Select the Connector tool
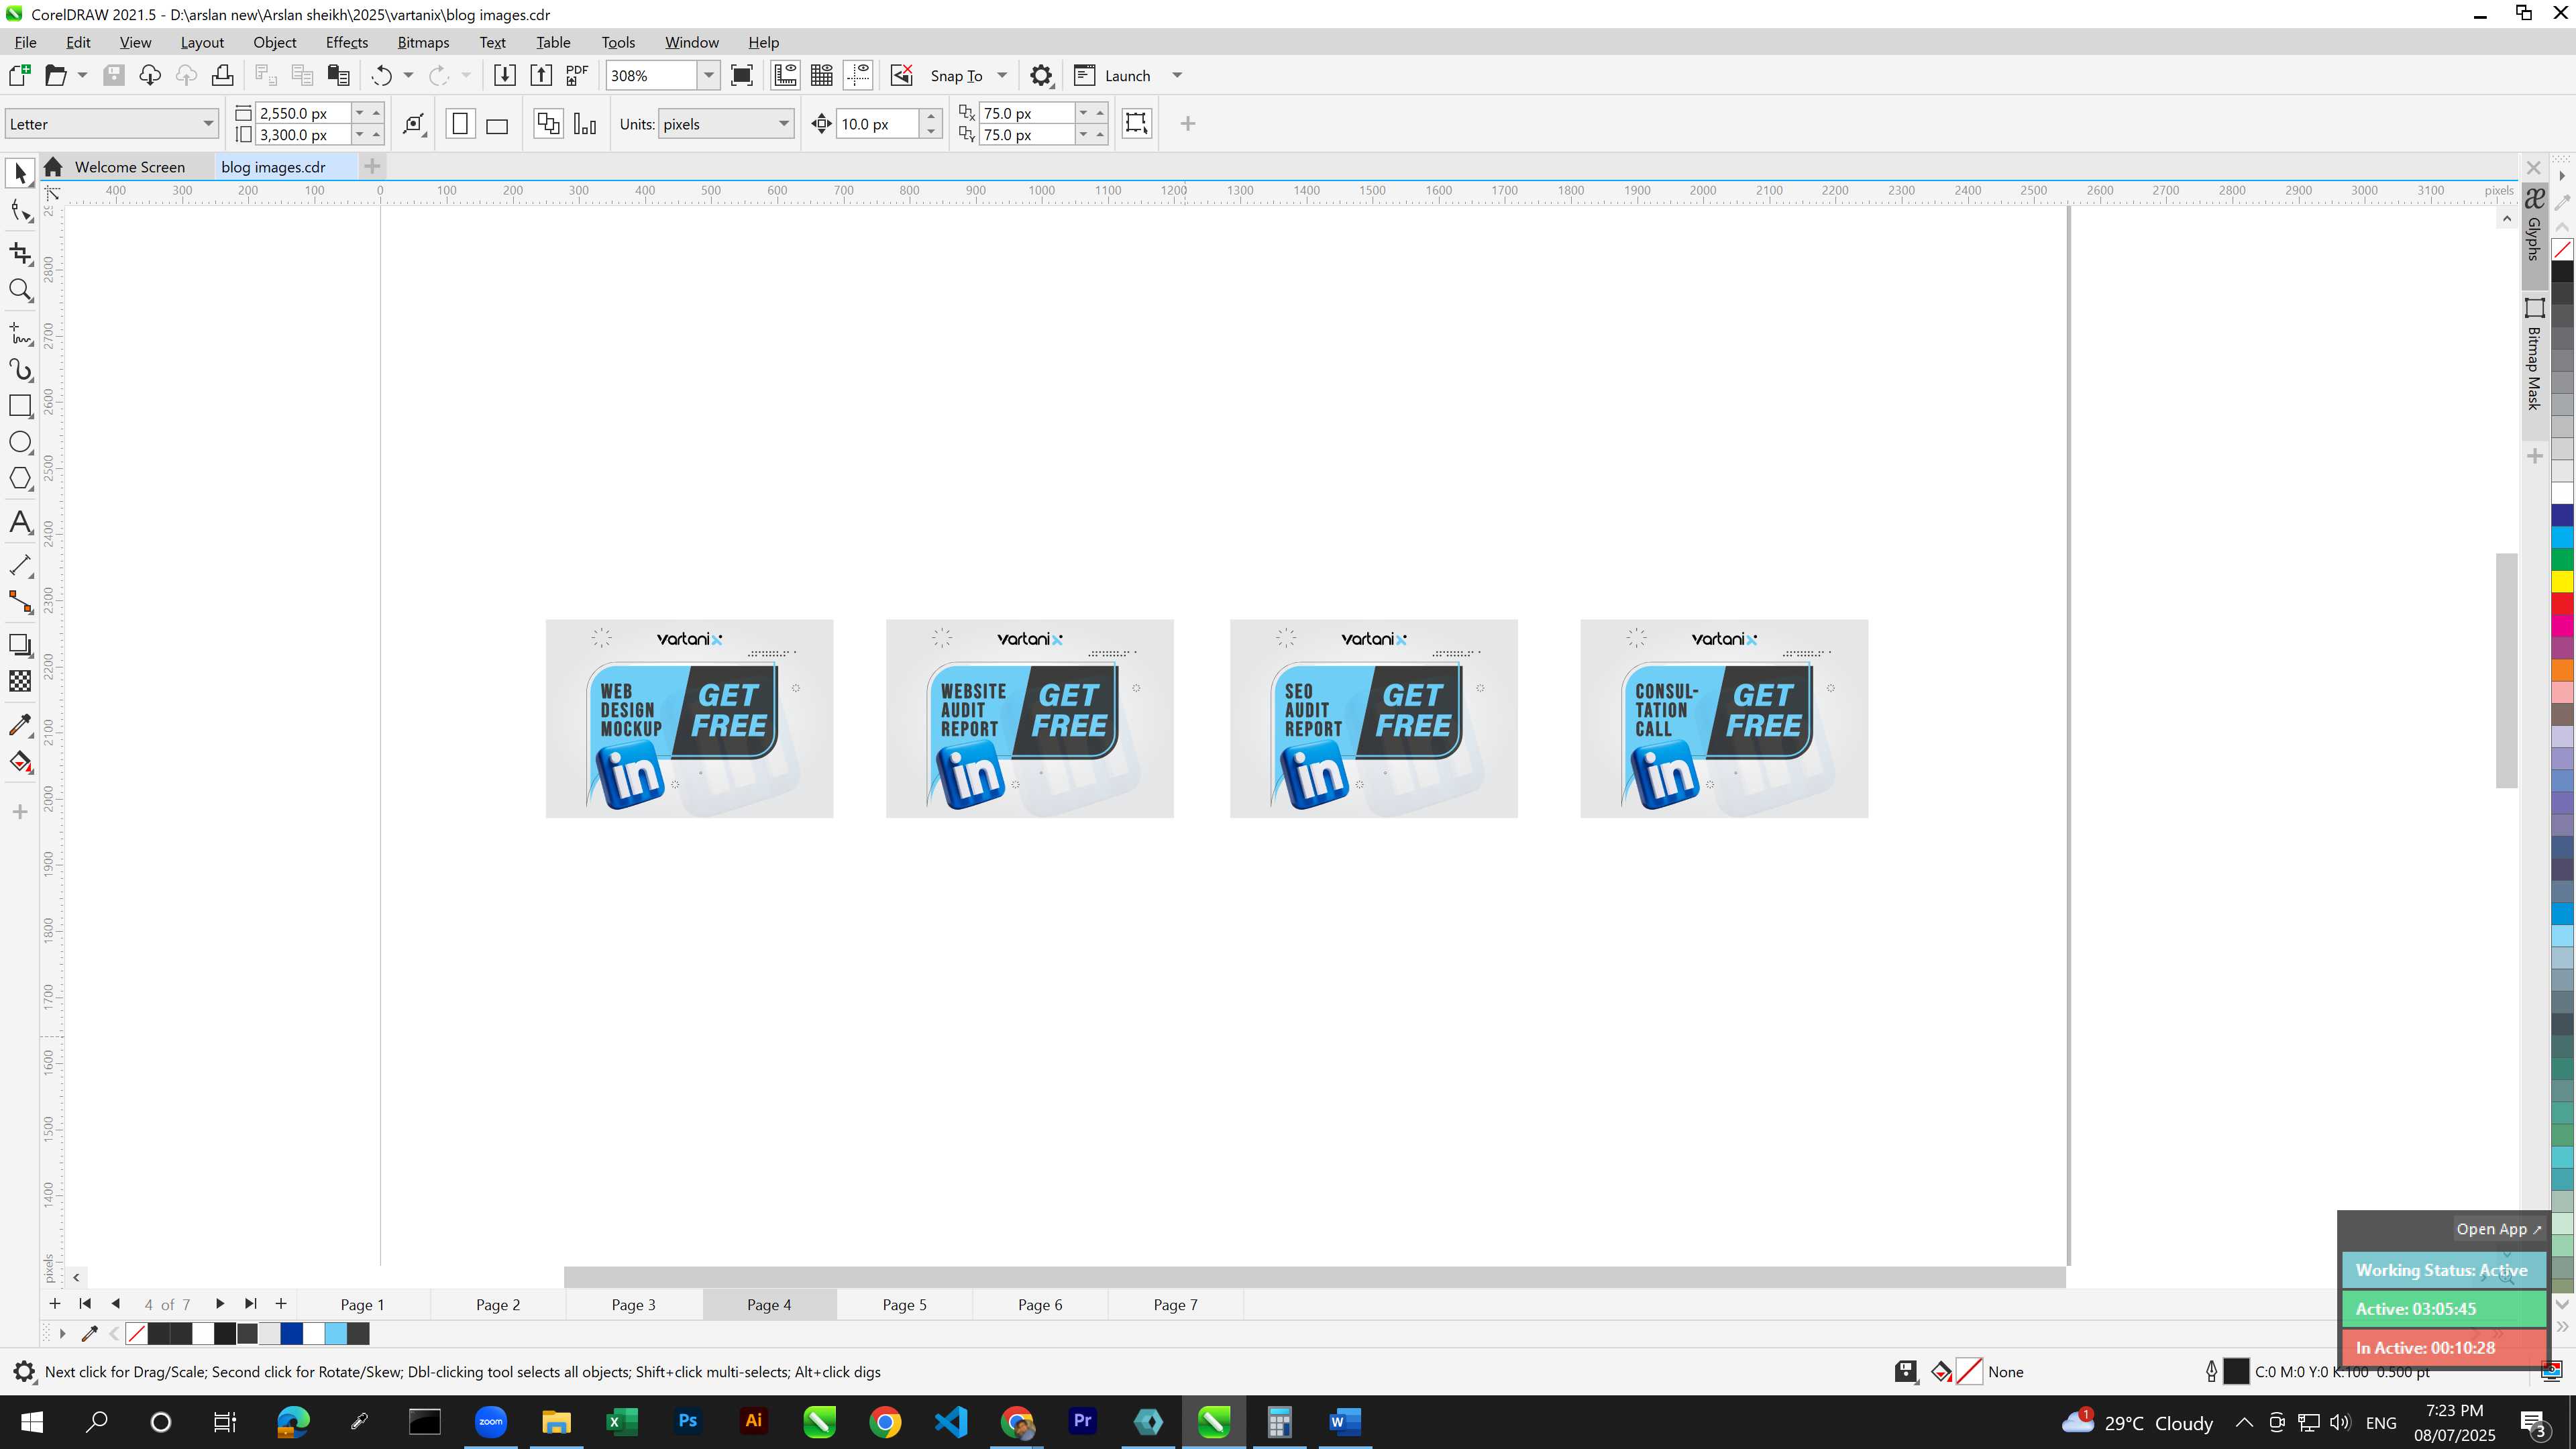2576x1449 pixels. (x=20, y=602)
